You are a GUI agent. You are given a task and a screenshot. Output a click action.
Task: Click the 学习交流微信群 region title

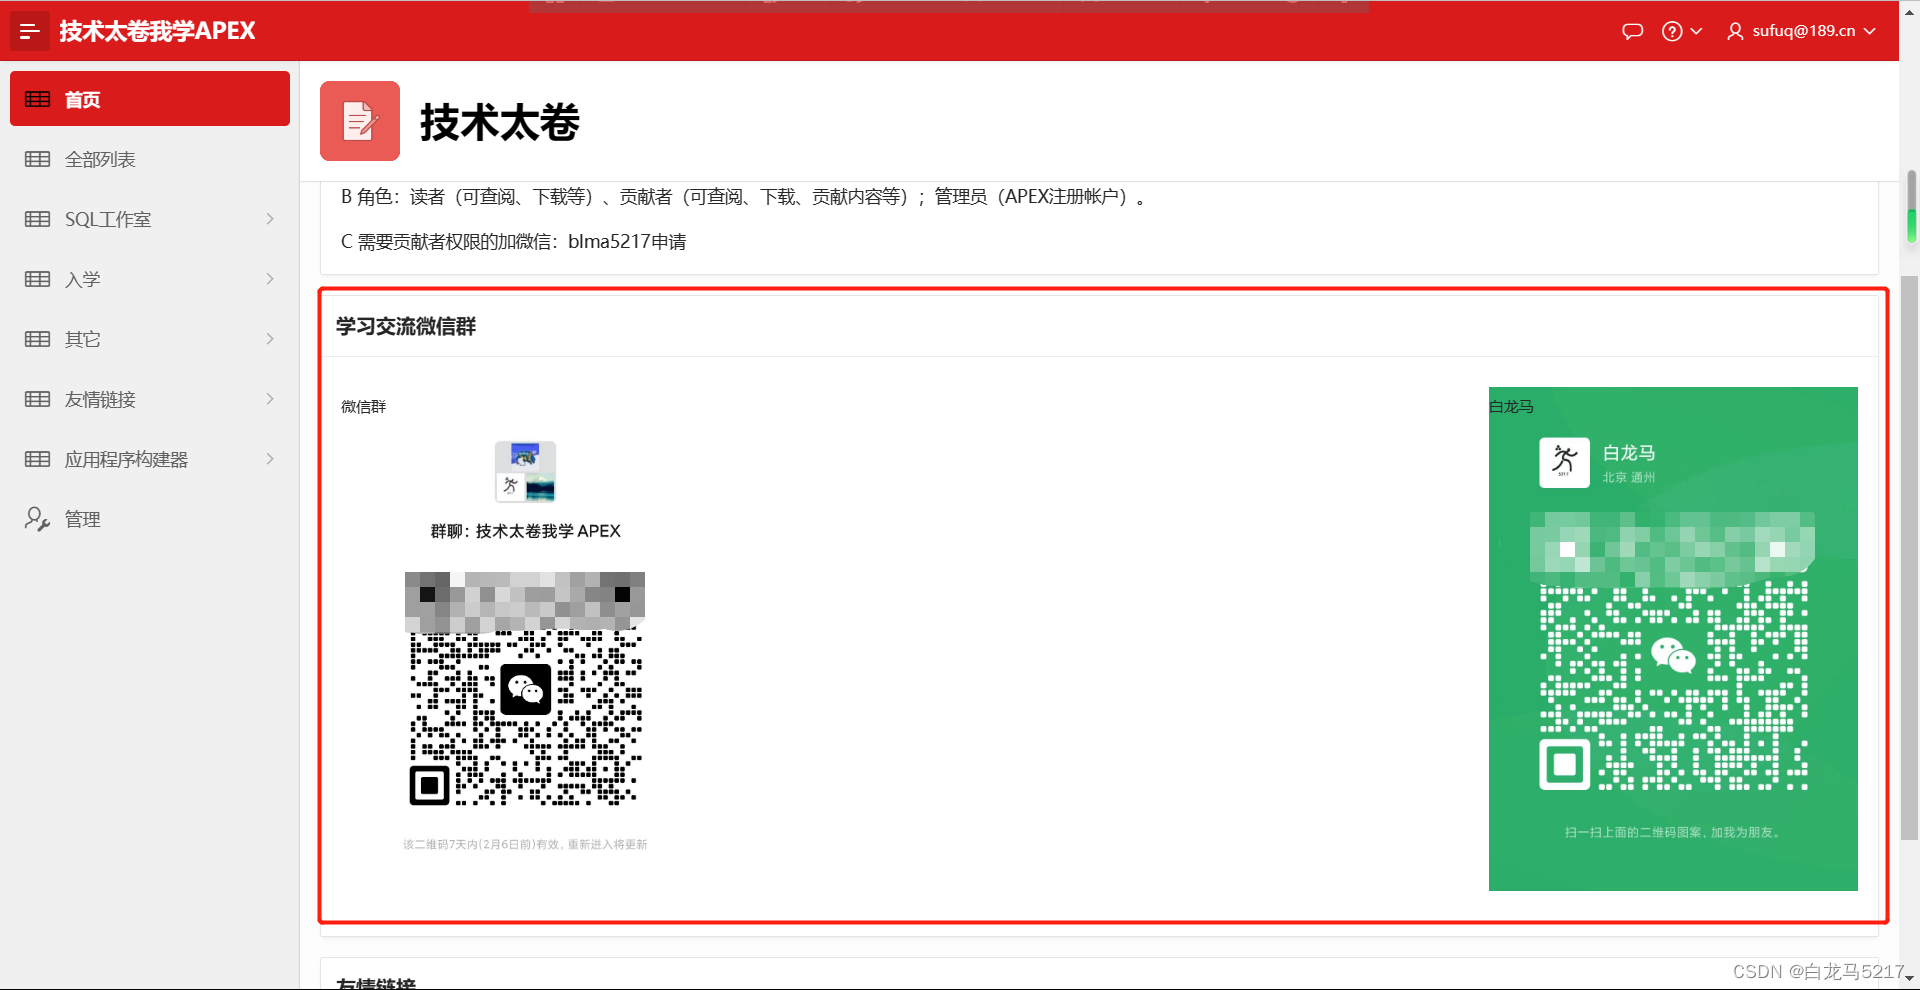(x=406, y=326)
